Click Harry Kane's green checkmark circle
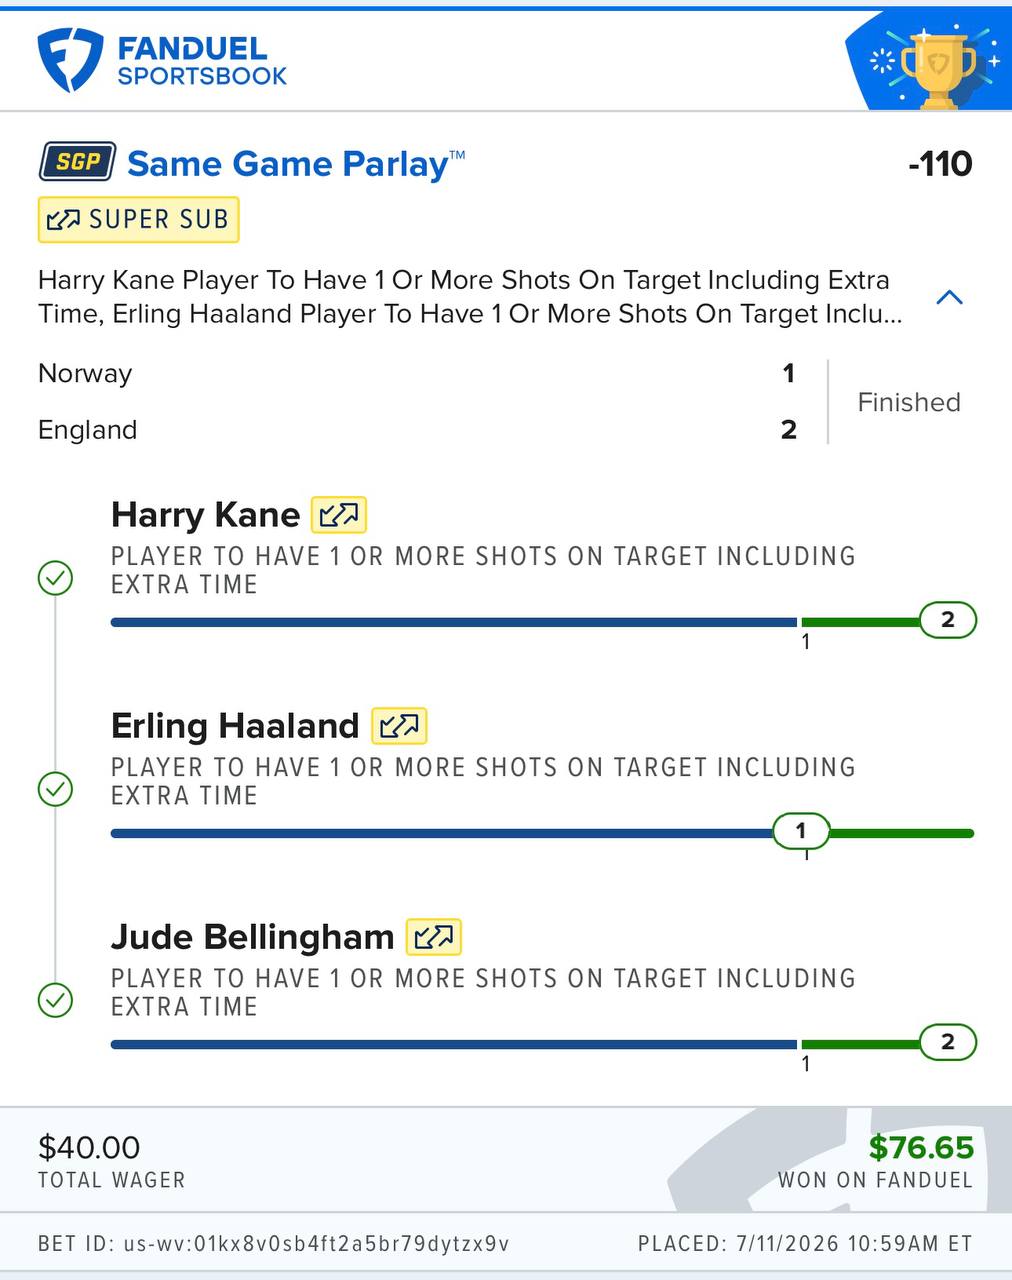The width and height of the screenshot is (1012, 1280). [x=55, y=578]
